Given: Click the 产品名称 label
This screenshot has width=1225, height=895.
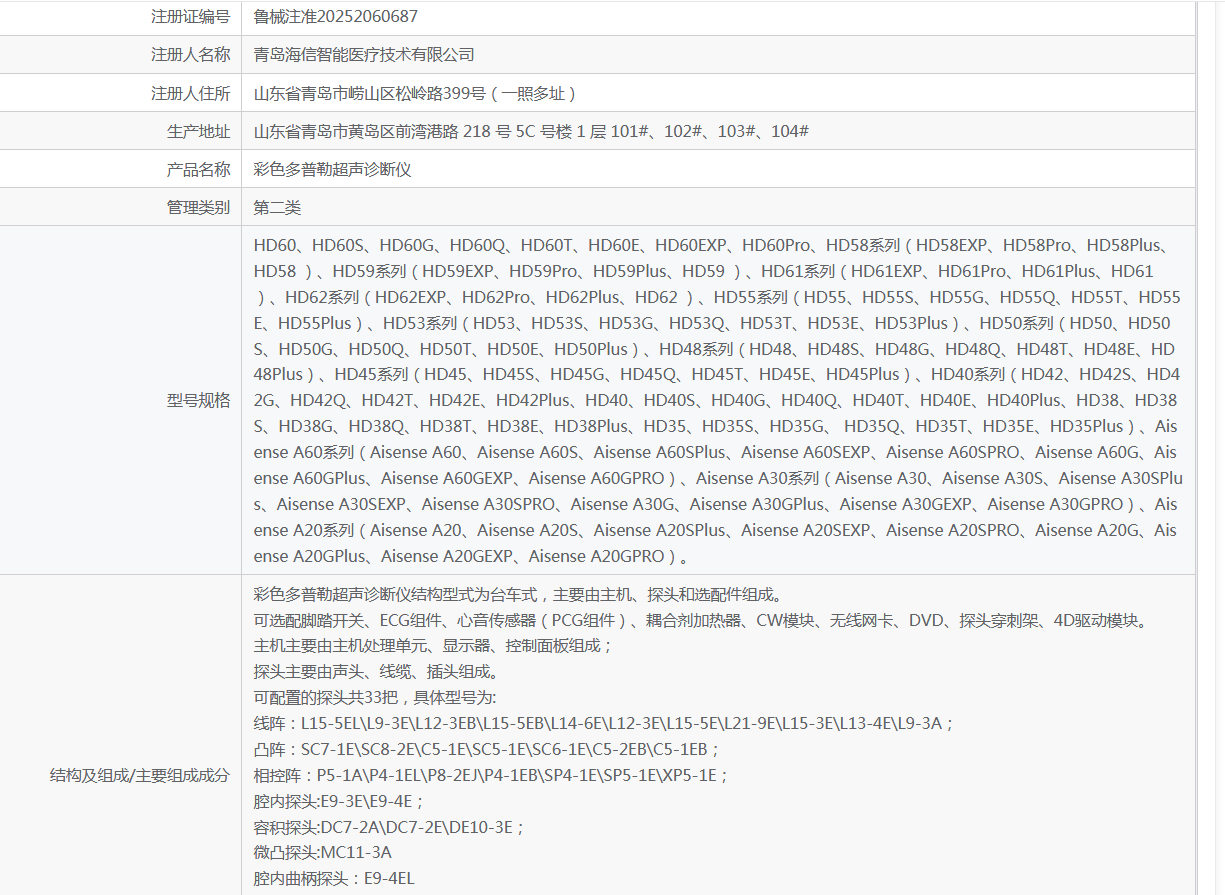Looking at the screenshot, I should 198,169.
